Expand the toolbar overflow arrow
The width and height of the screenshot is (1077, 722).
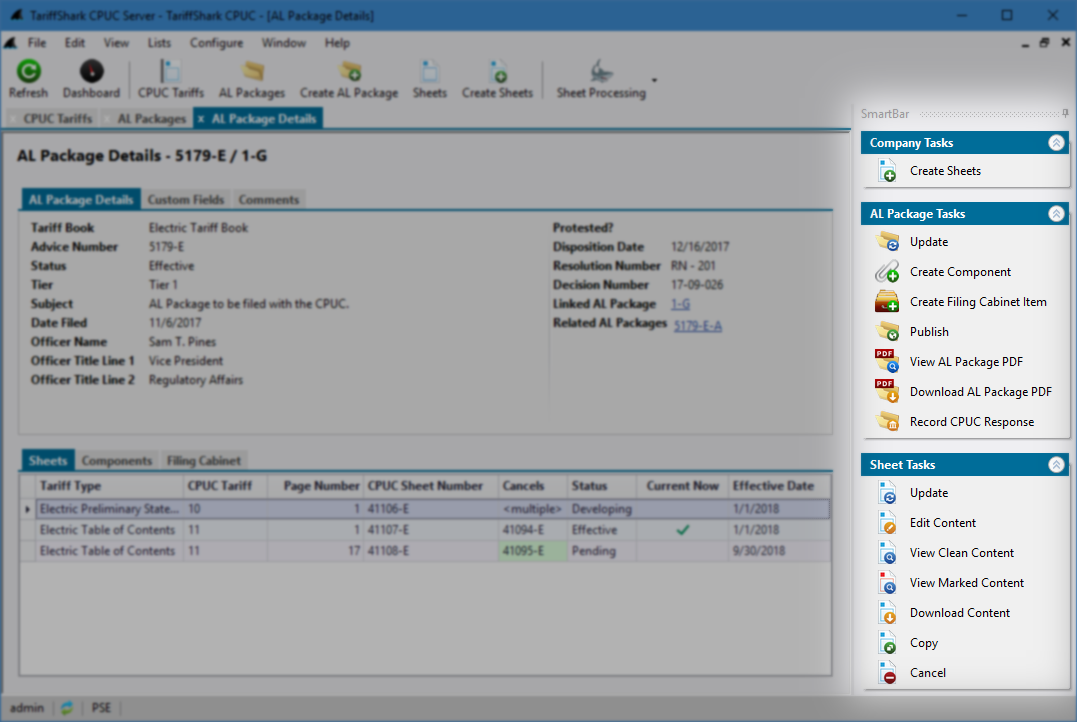tap(654, 80)
